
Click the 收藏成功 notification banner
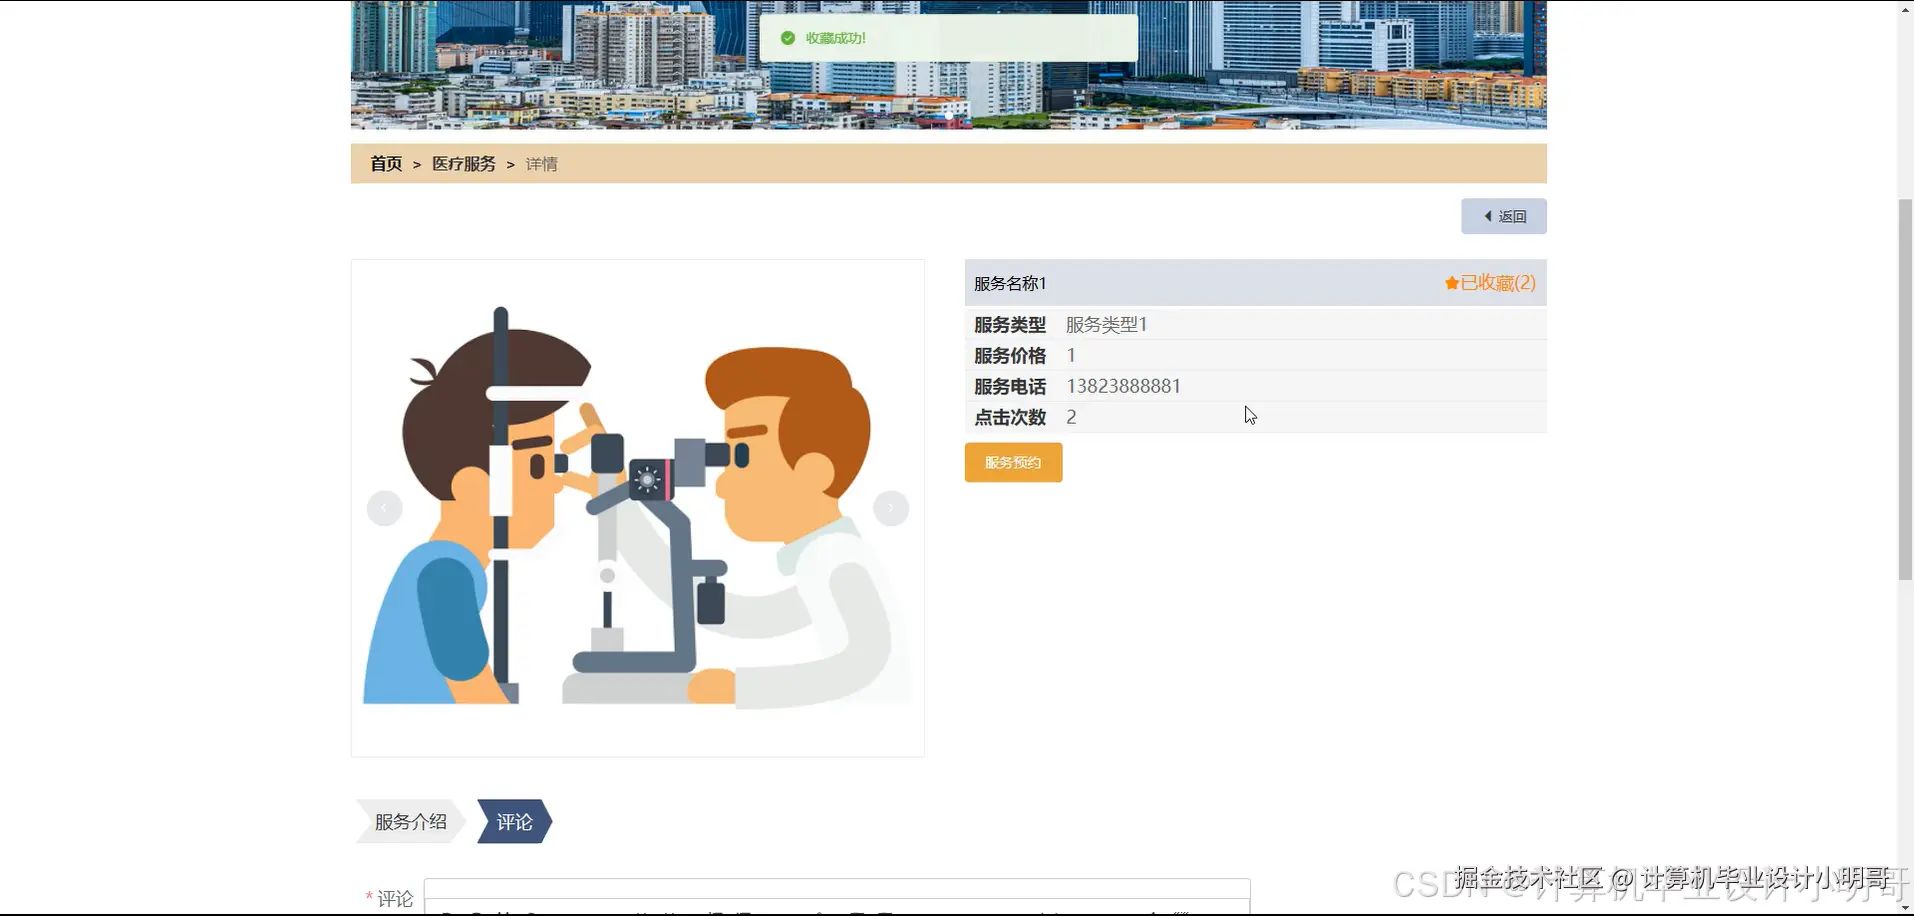pyautogui.click(x=948, y=38)
